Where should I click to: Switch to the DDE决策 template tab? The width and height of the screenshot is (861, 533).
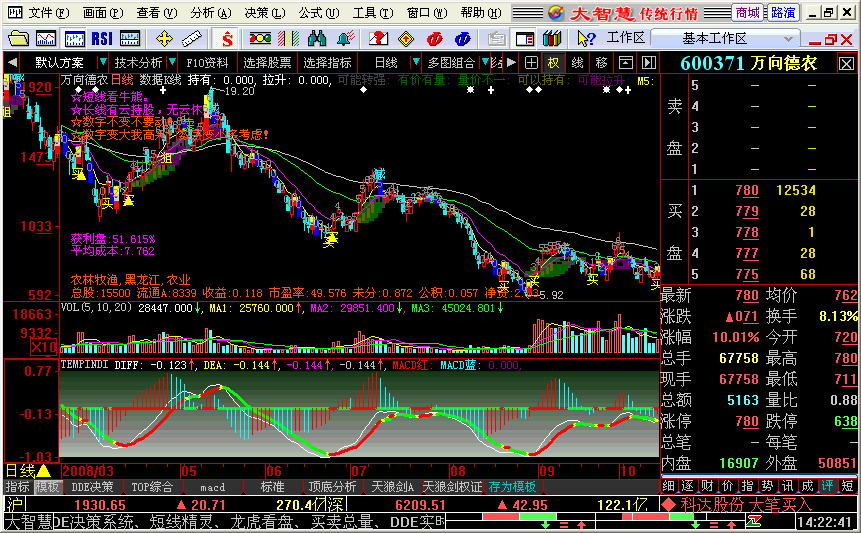point(92,487)
